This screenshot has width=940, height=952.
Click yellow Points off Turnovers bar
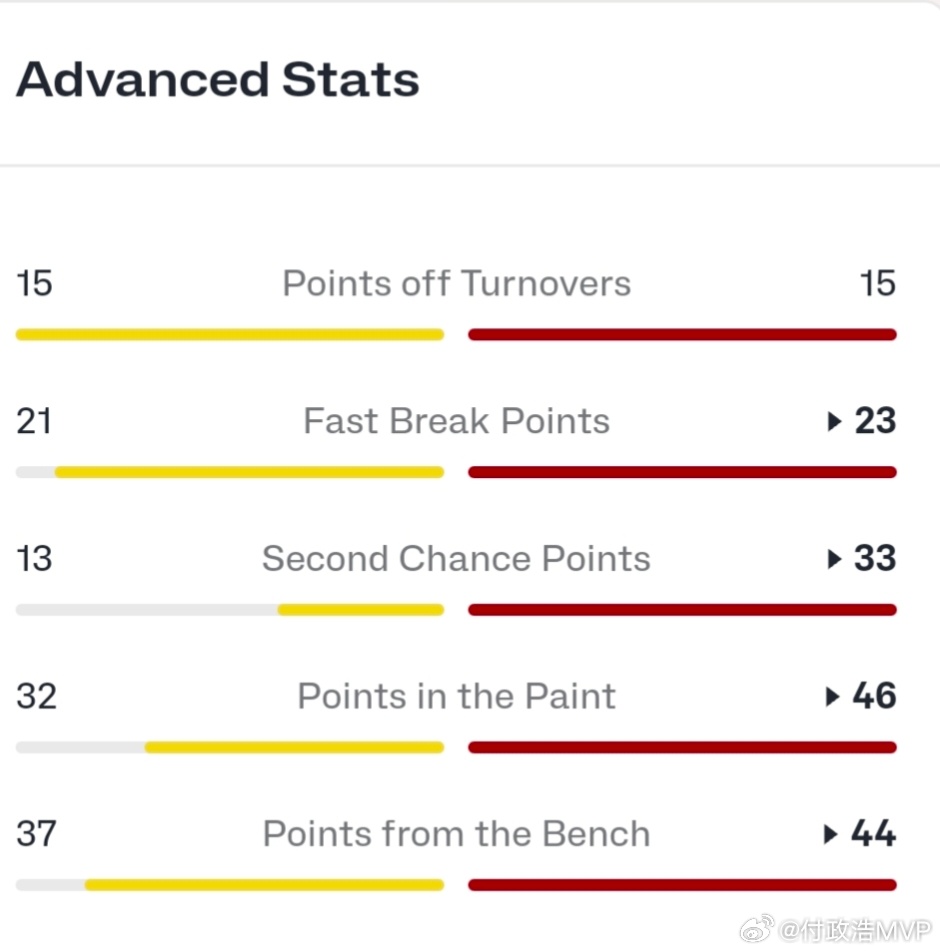click(230, 335)
